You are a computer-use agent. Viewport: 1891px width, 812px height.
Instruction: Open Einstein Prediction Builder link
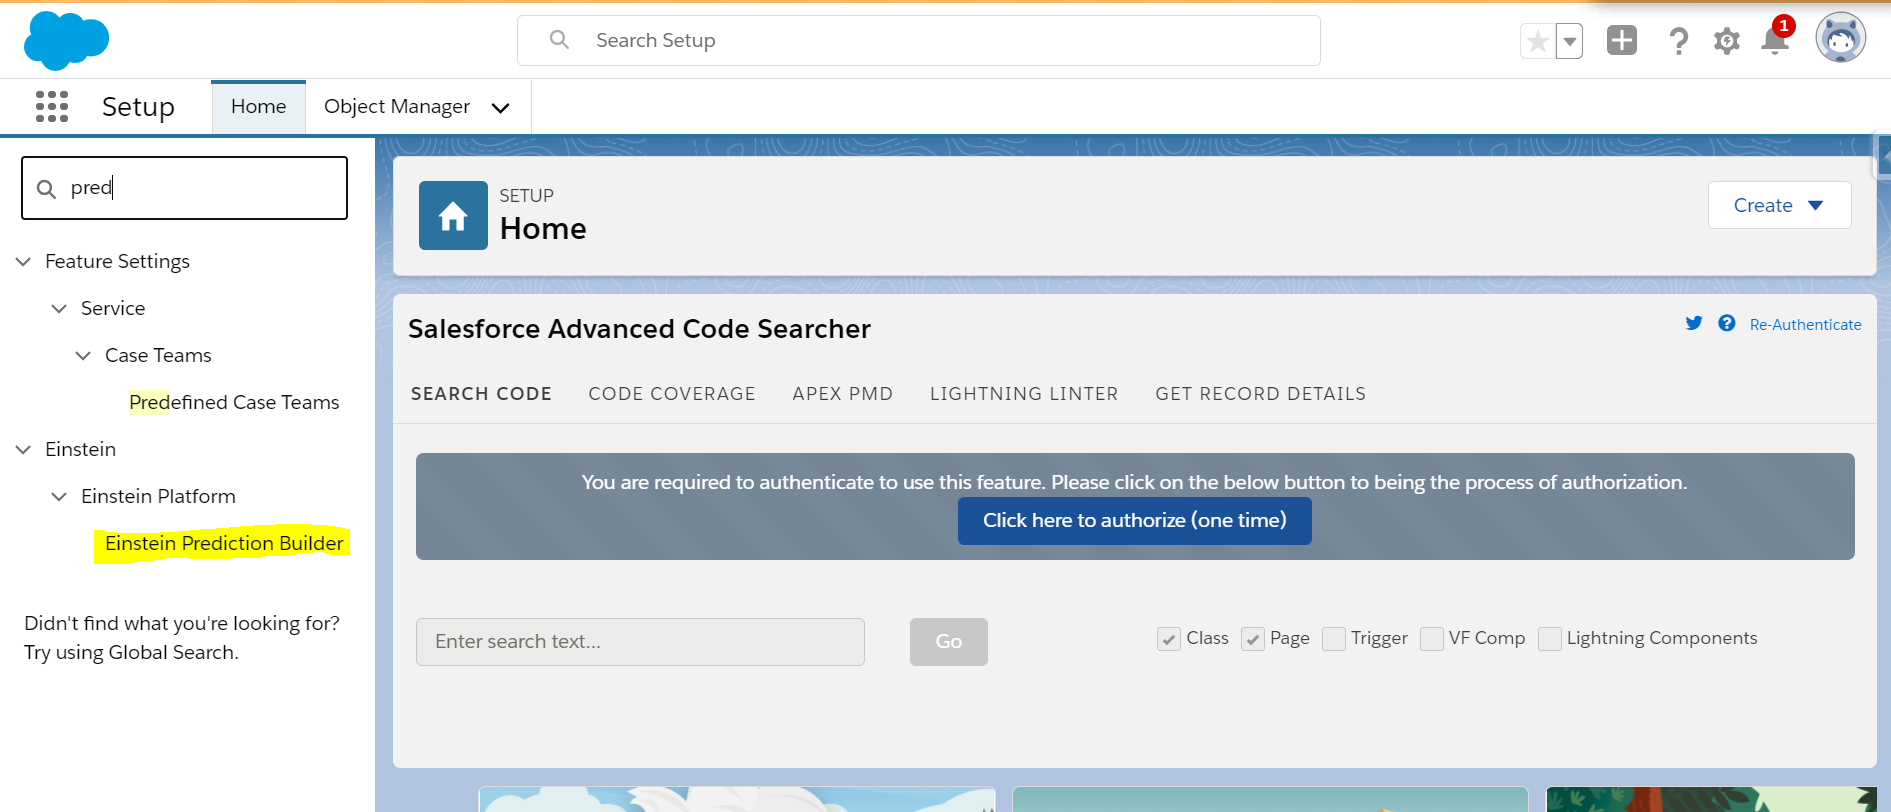click(224, 543)
